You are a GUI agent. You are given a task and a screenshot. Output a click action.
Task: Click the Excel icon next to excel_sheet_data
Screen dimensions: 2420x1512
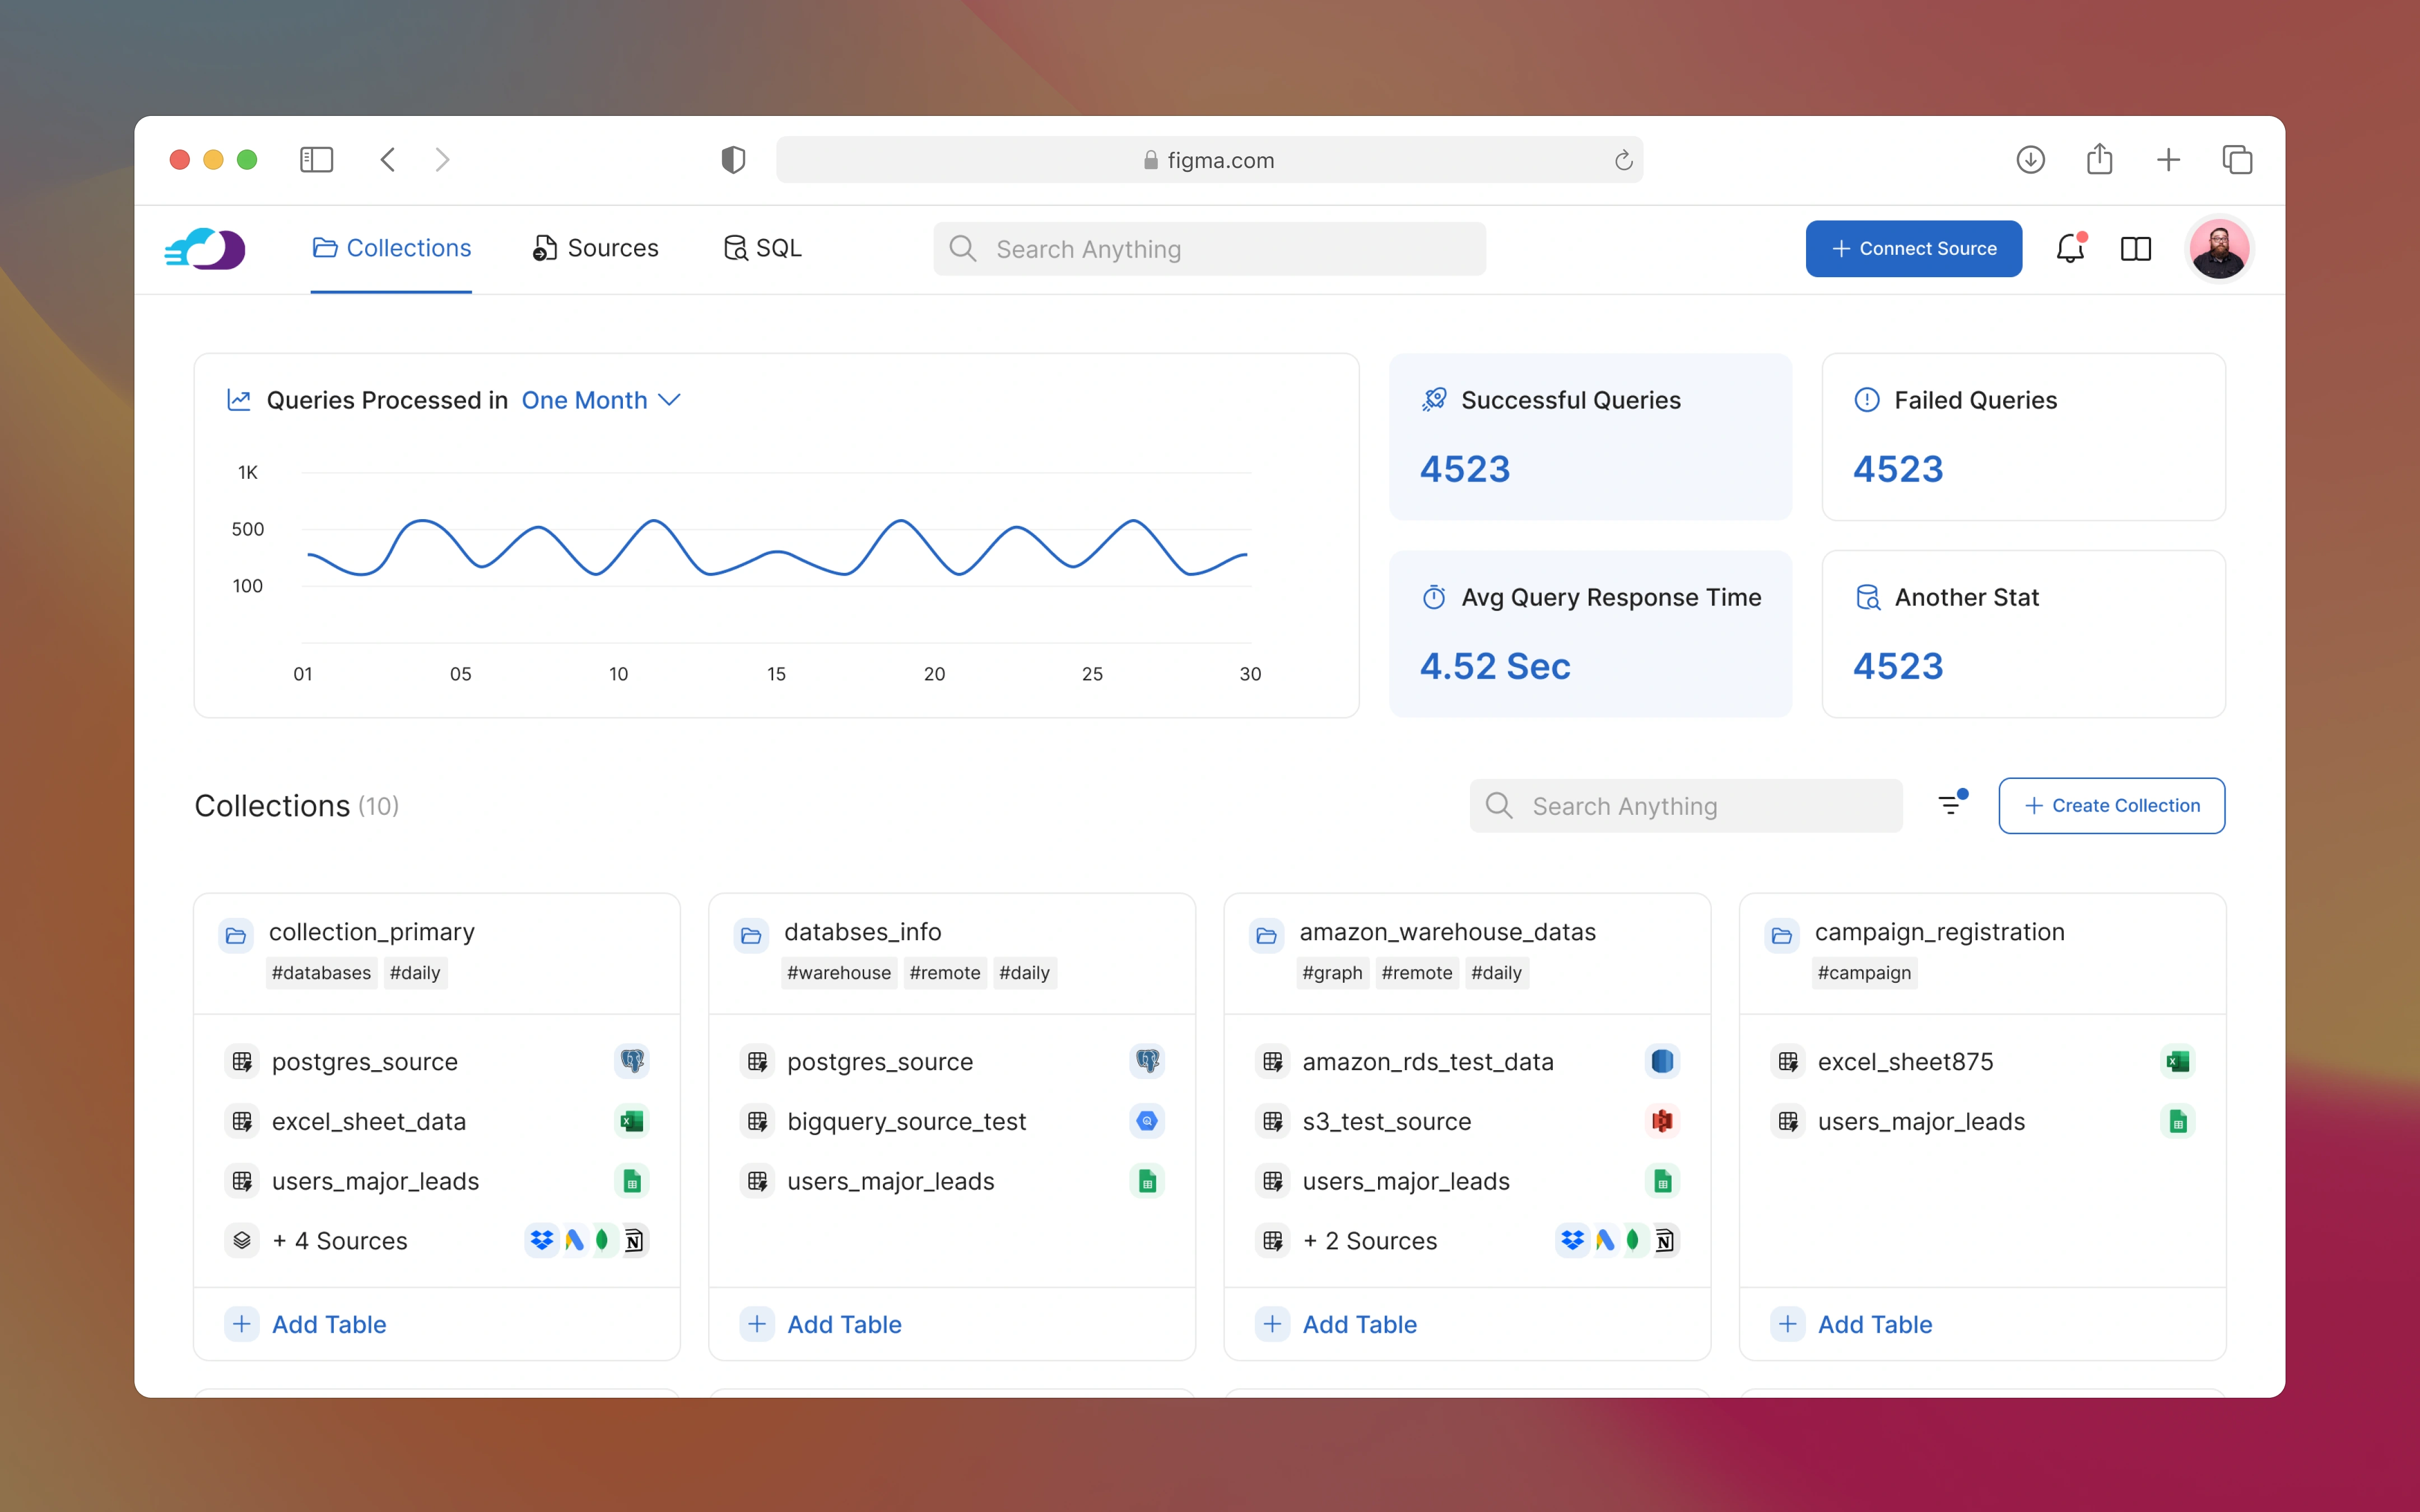pyautogui.click(x=632, y=1121)
